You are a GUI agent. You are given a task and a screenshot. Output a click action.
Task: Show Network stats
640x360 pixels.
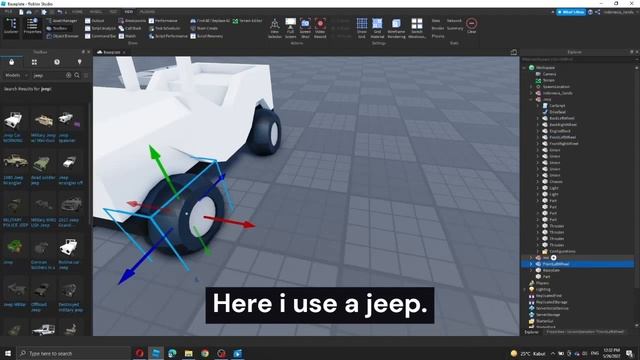[x=454, y=20]
